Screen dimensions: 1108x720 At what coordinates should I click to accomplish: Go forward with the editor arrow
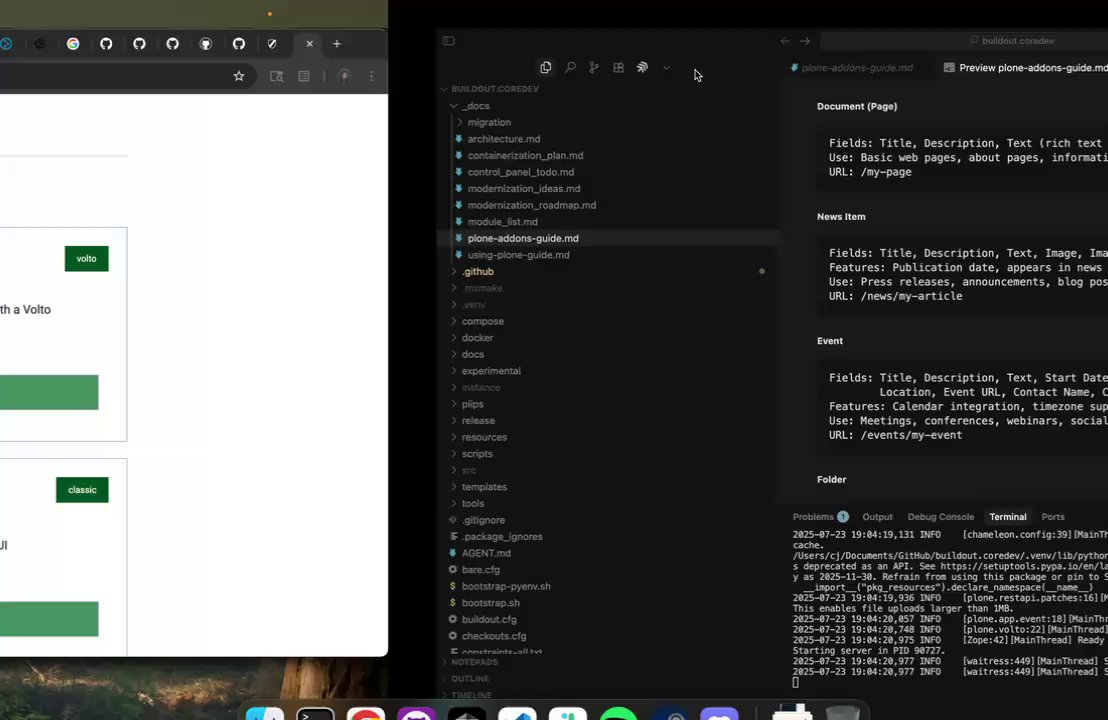805,41
